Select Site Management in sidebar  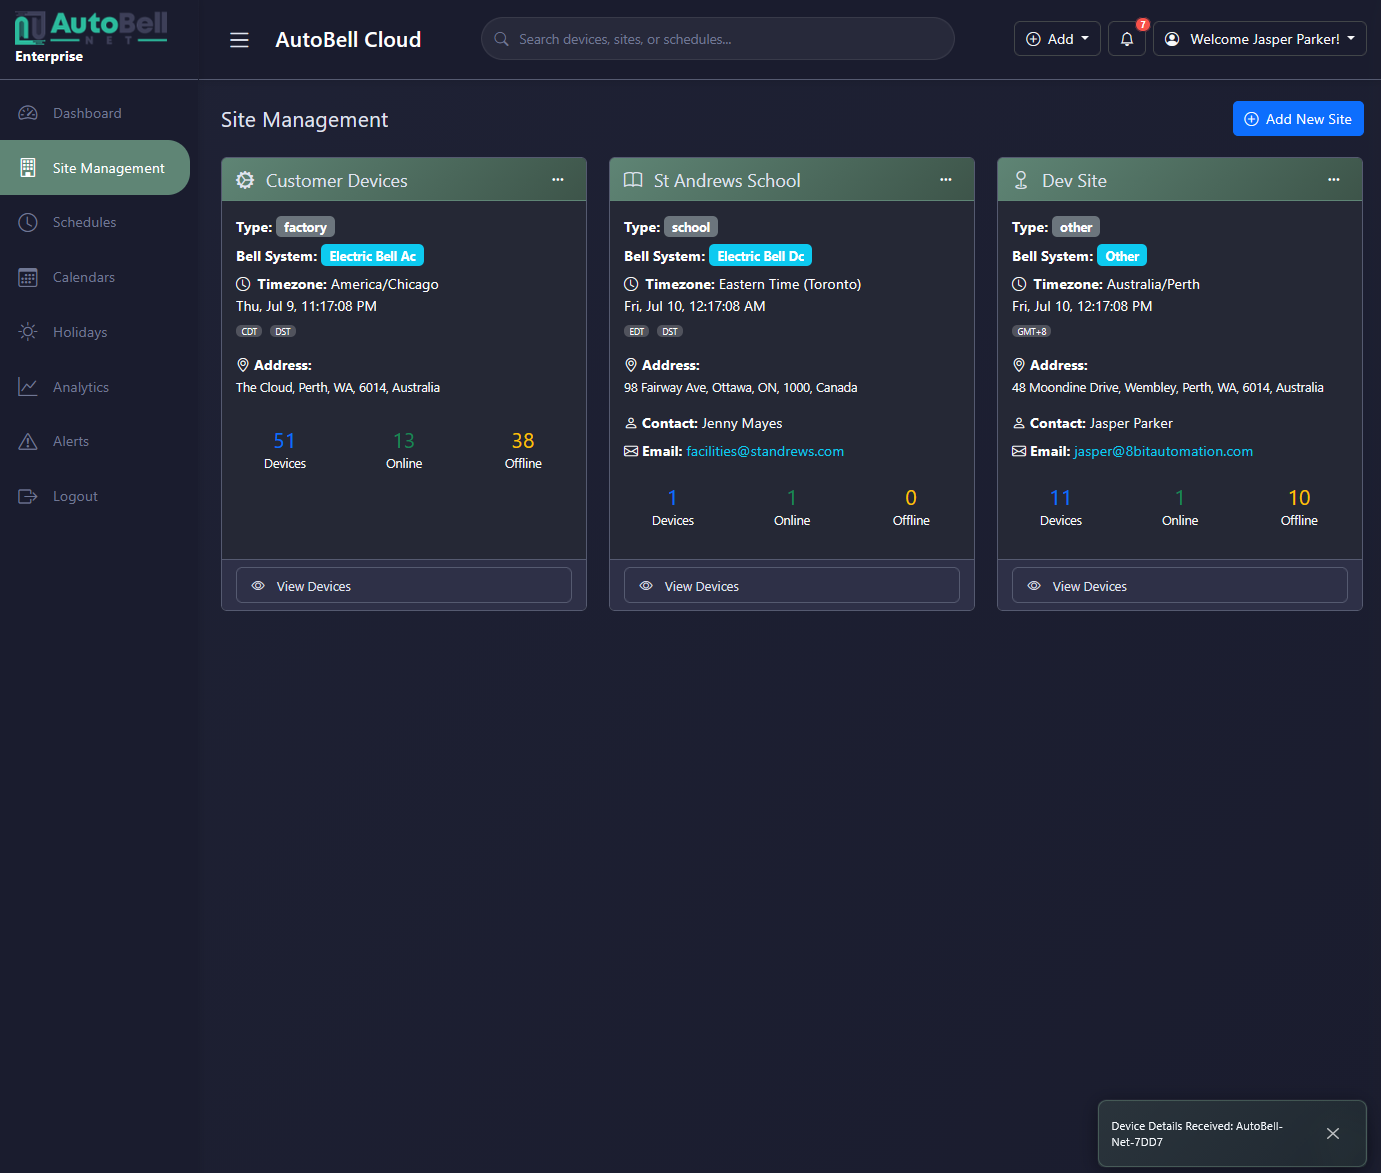95,168
